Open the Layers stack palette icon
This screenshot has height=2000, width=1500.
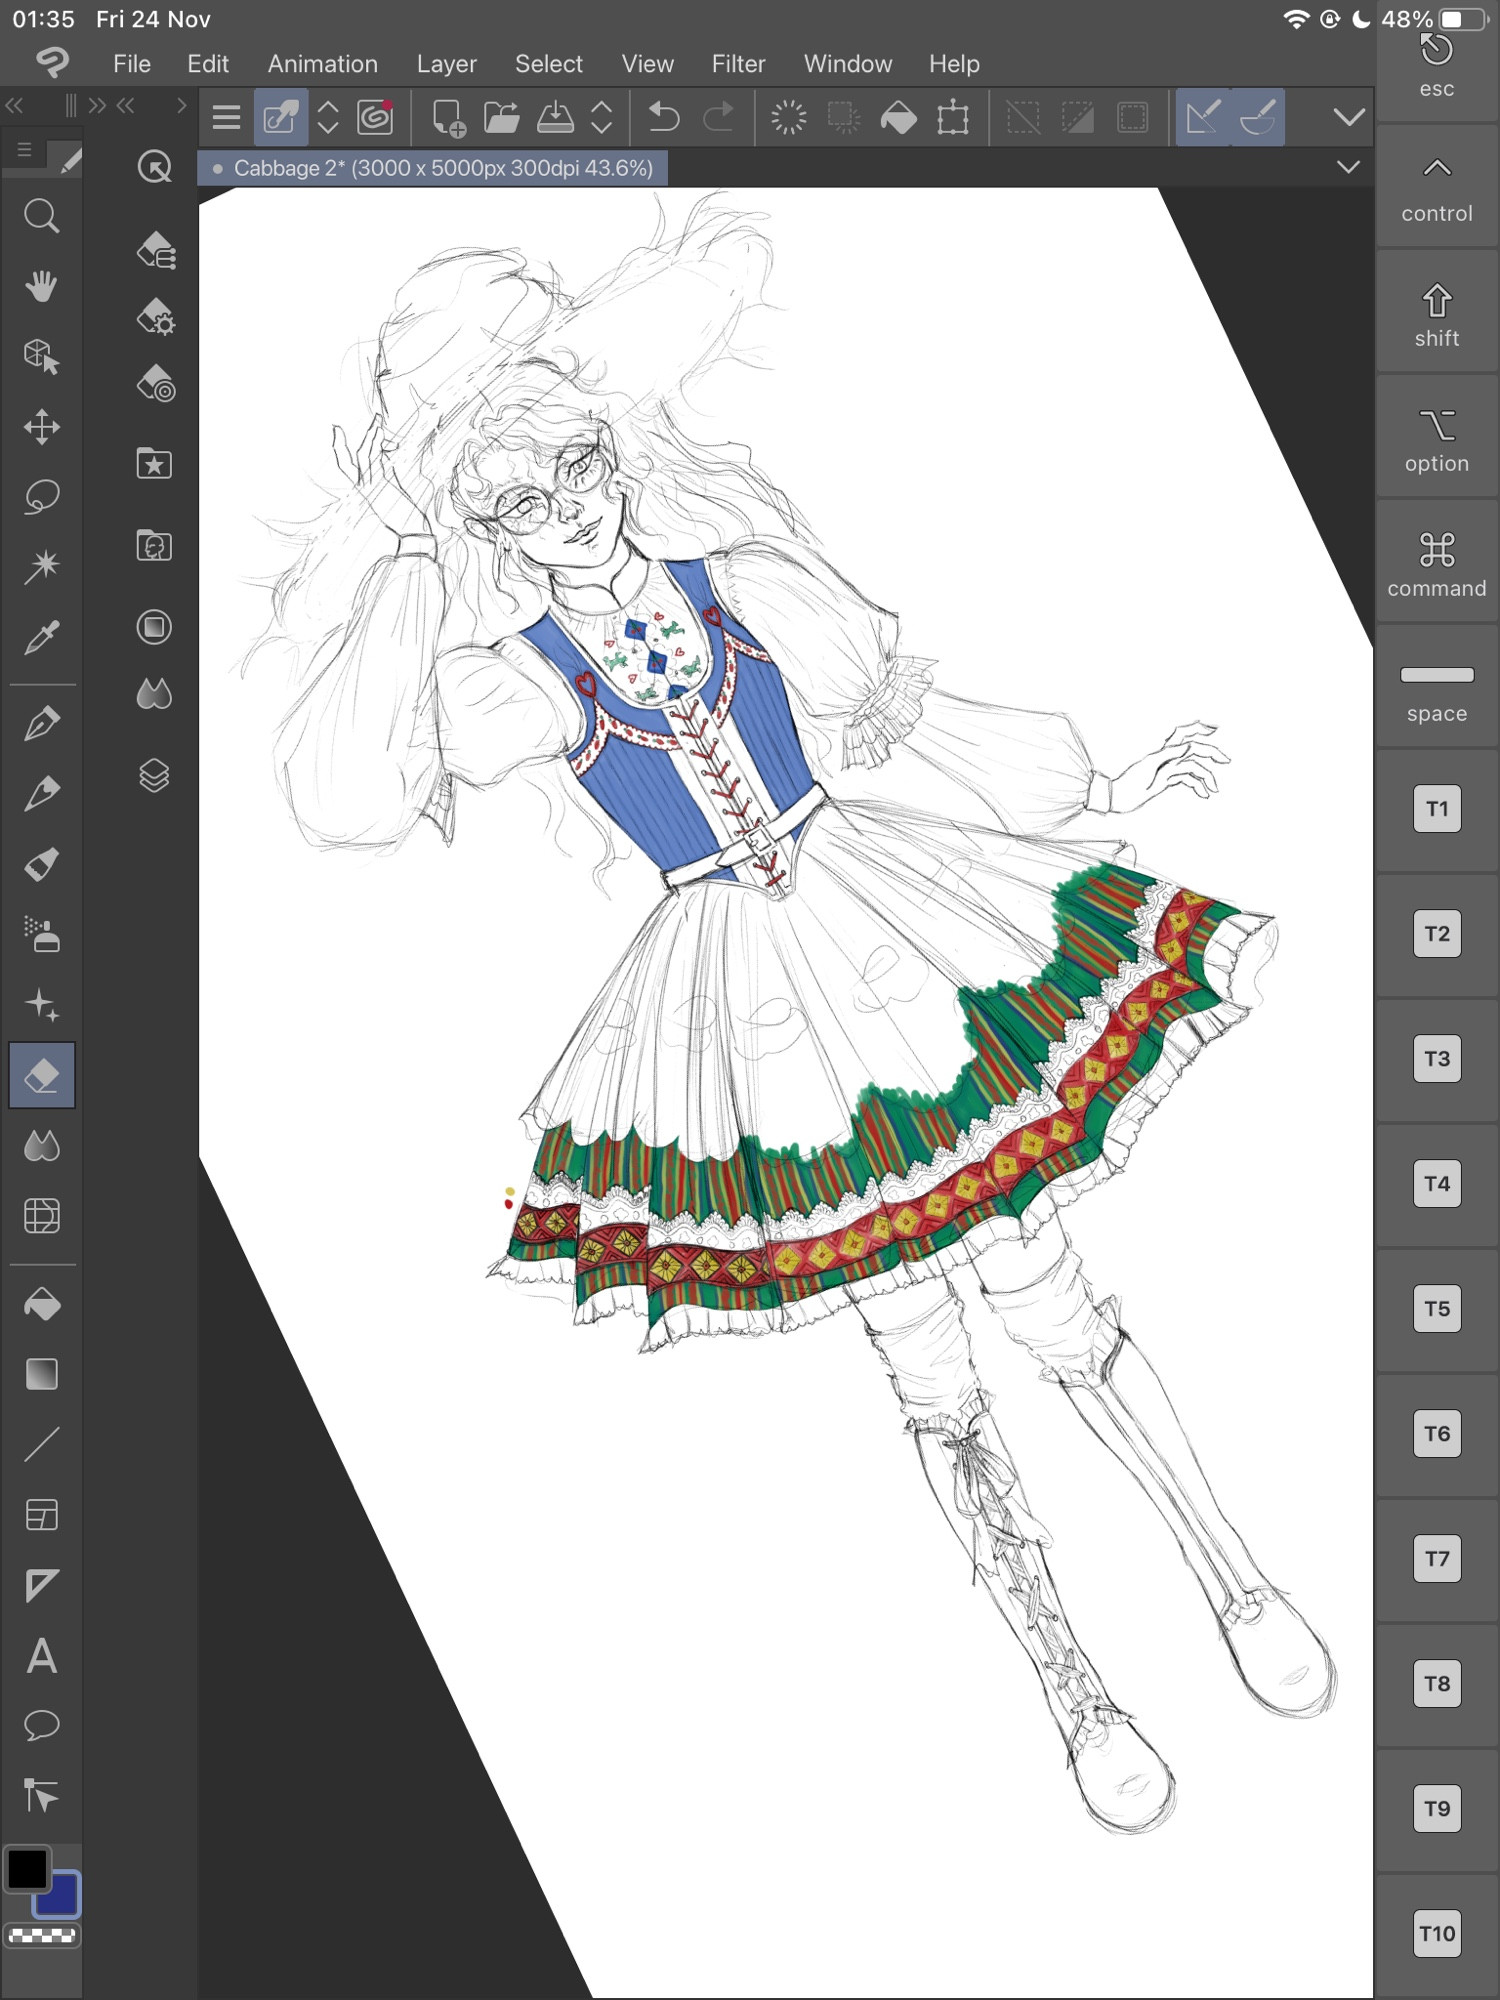(154, 776)
